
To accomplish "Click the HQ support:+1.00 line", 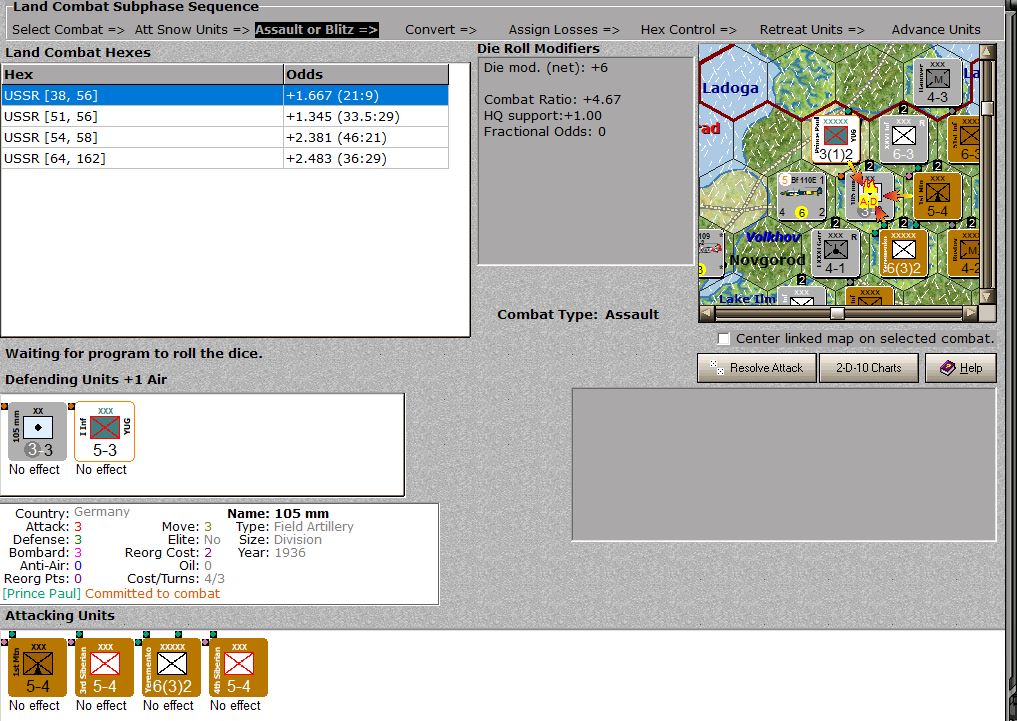I will pos(542,115).
